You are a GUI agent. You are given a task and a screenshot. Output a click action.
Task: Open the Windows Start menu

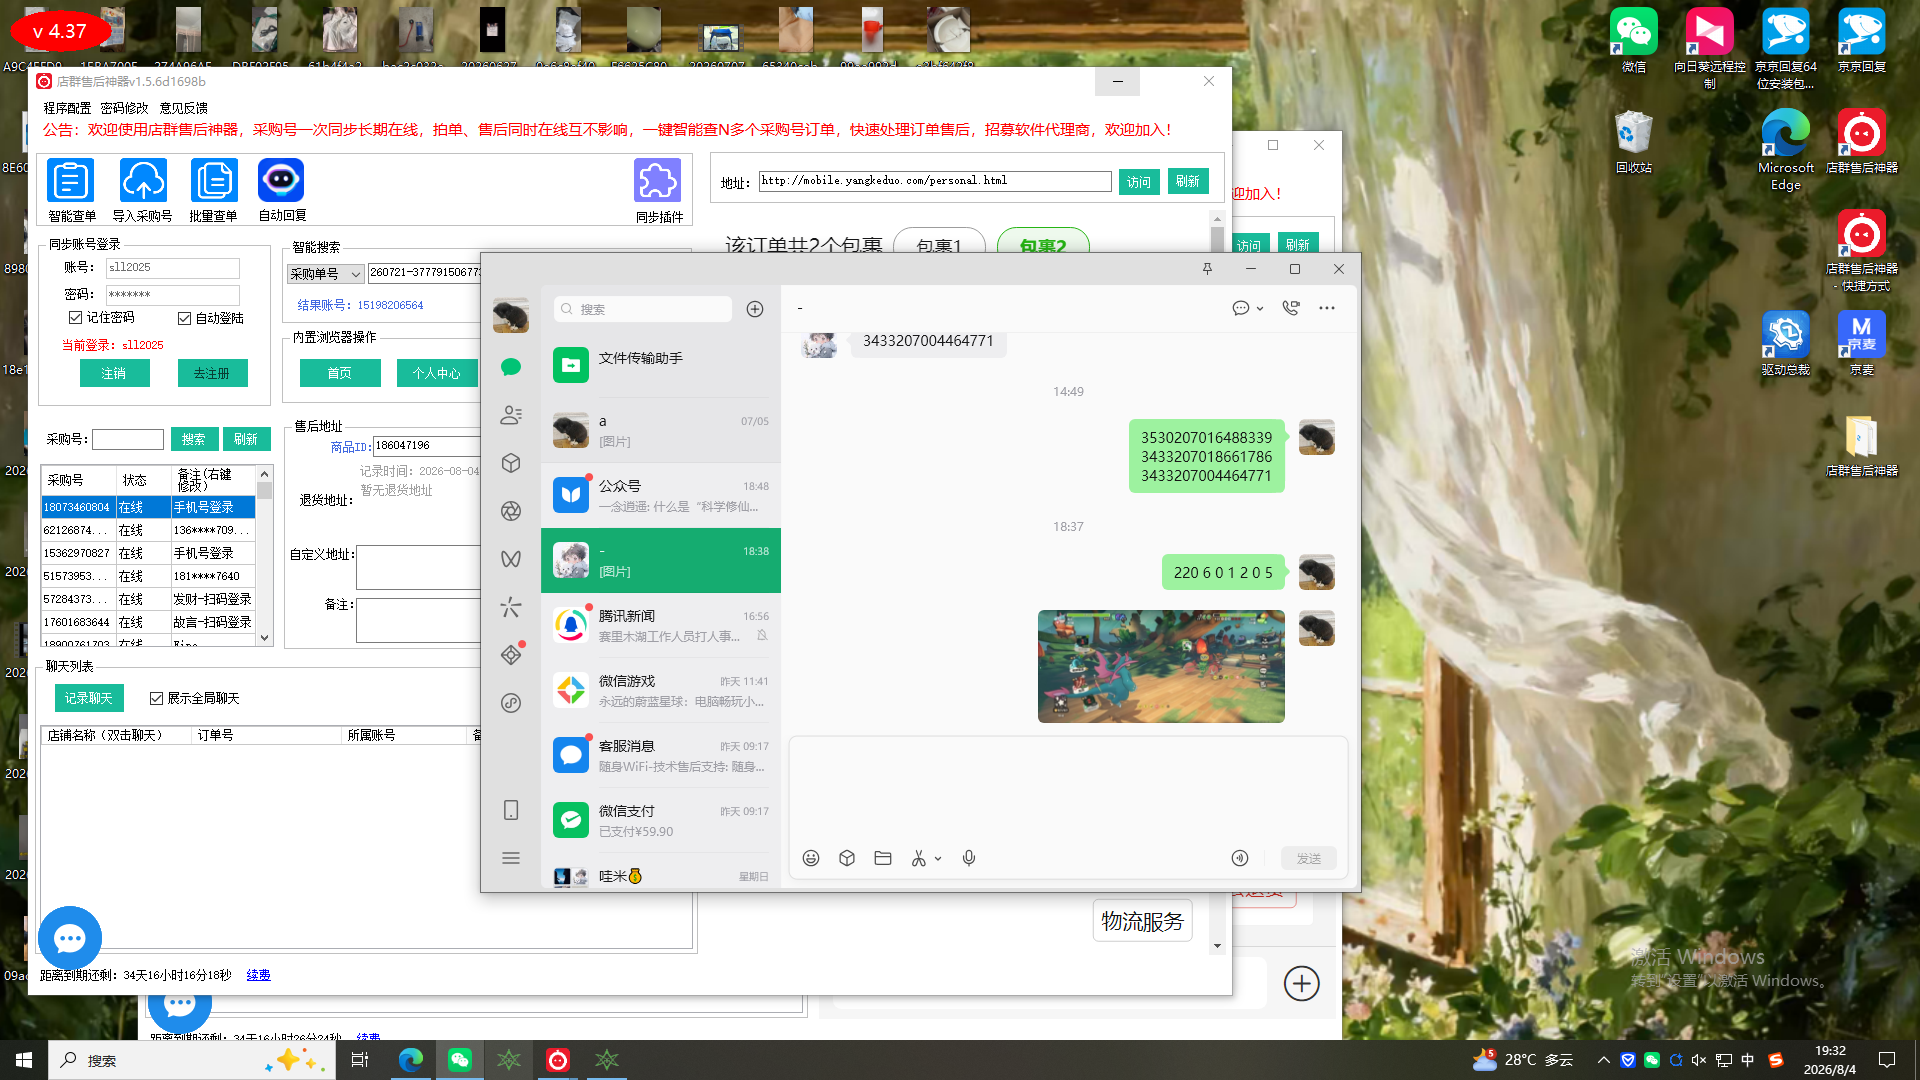(24, 1060)
